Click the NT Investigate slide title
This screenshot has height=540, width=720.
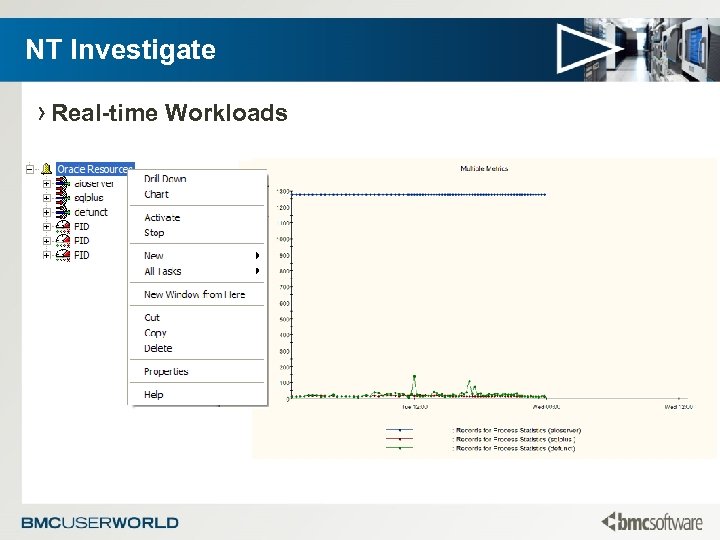(120, 50)
